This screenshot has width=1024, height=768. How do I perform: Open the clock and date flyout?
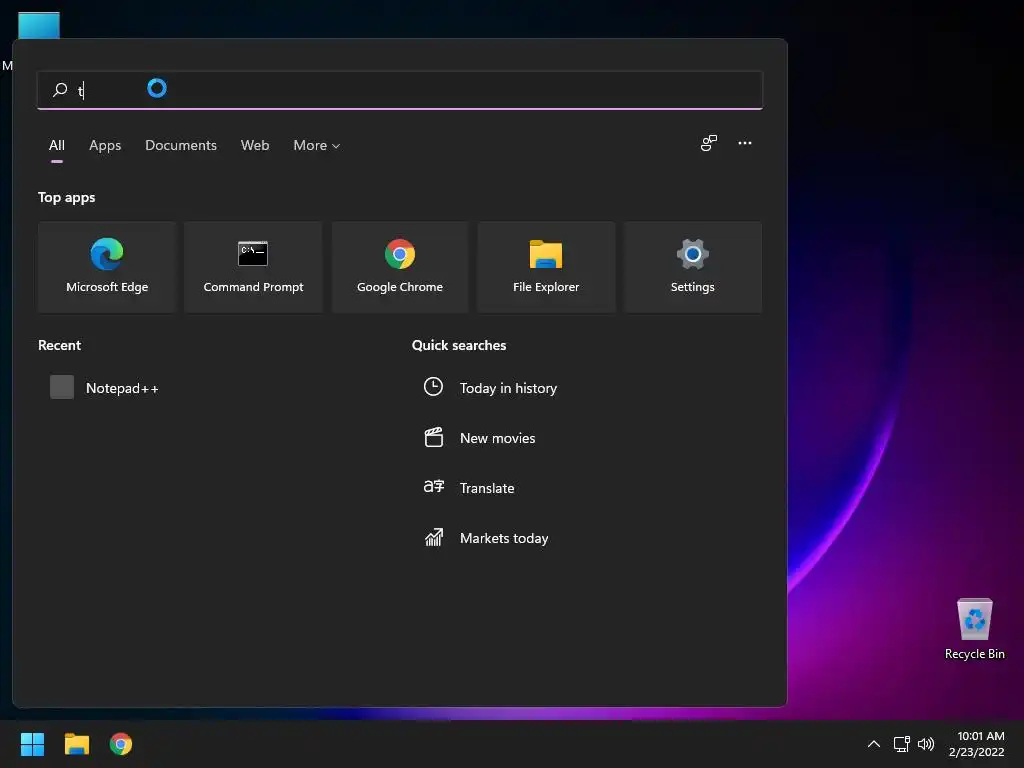pos(976,744)
